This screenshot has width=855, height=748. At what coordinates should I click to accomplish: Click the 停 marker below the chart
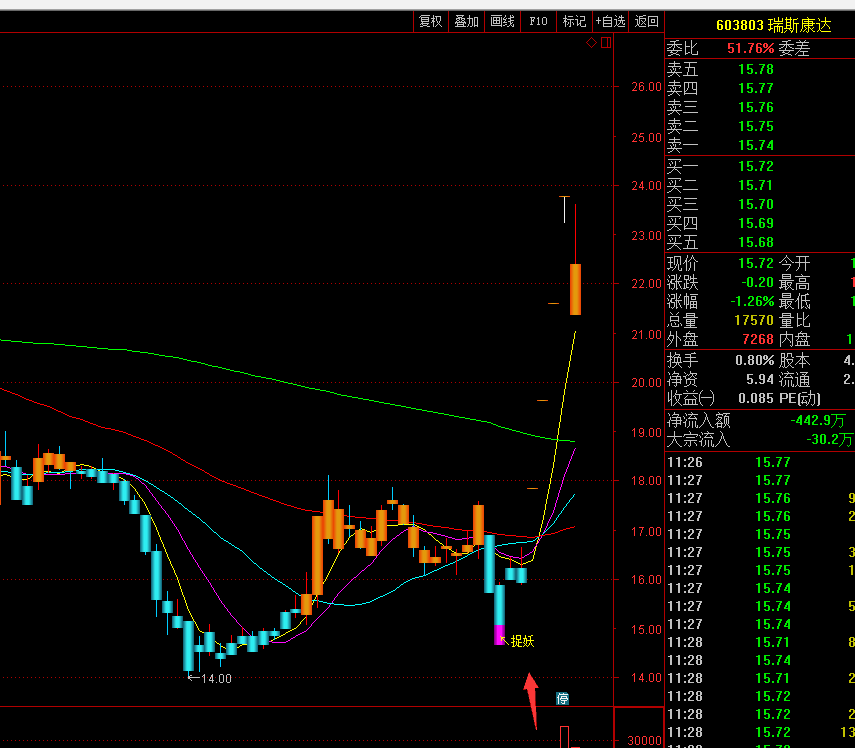[562, 698]
